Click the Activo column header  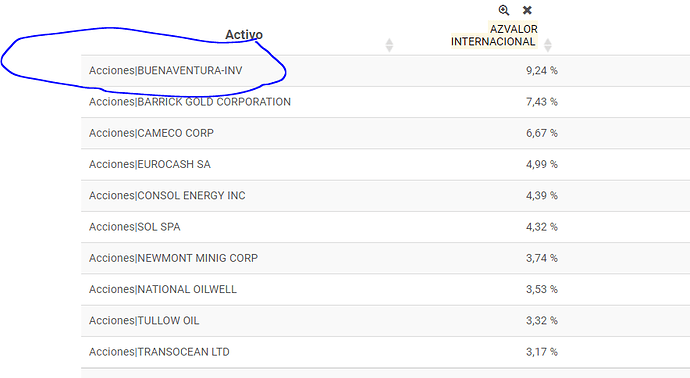tap(244, 35)
